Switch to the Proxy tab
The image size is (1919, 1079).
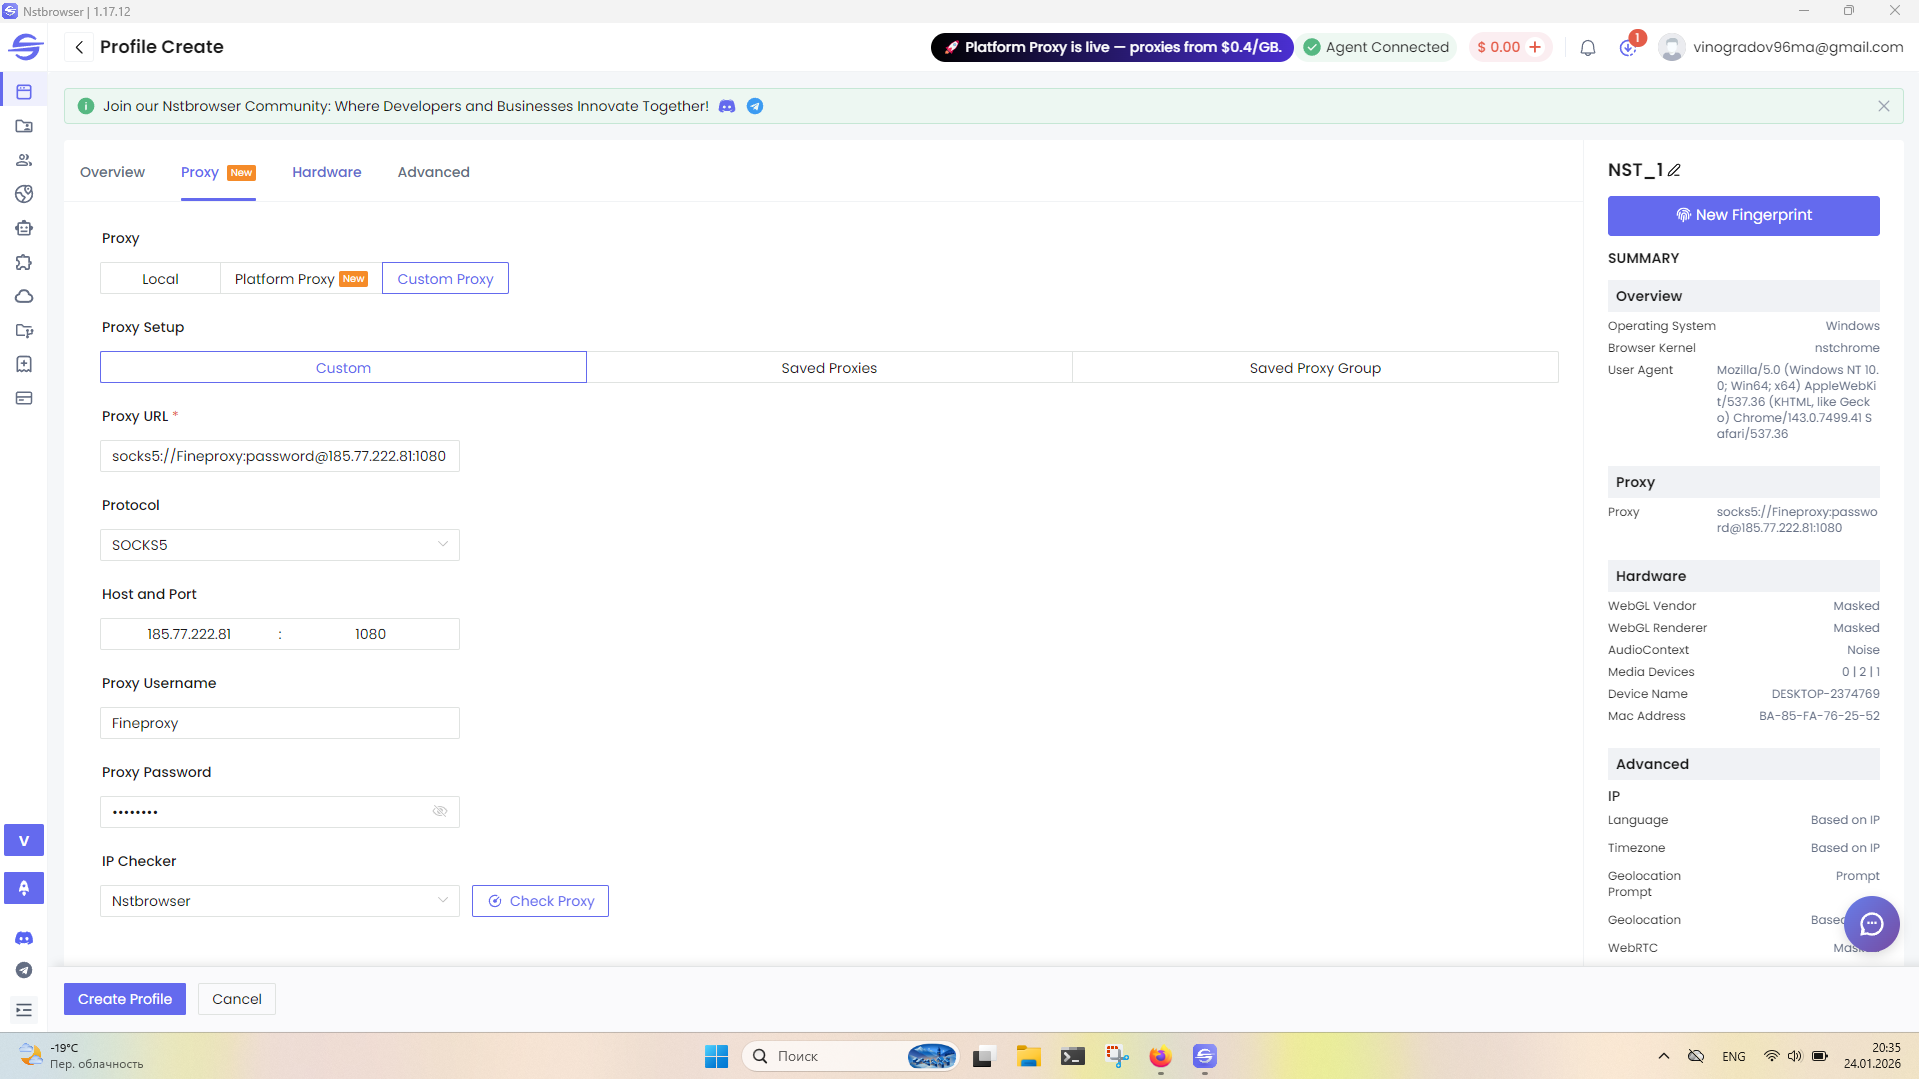218,172
